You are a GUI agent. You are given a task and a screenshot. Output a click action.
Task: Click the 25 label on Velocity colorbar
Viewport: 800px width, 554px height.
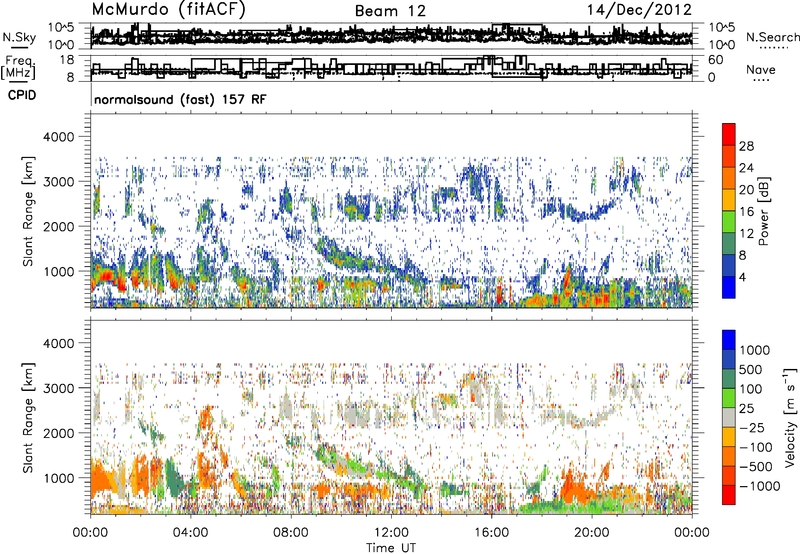pos(746,409)
